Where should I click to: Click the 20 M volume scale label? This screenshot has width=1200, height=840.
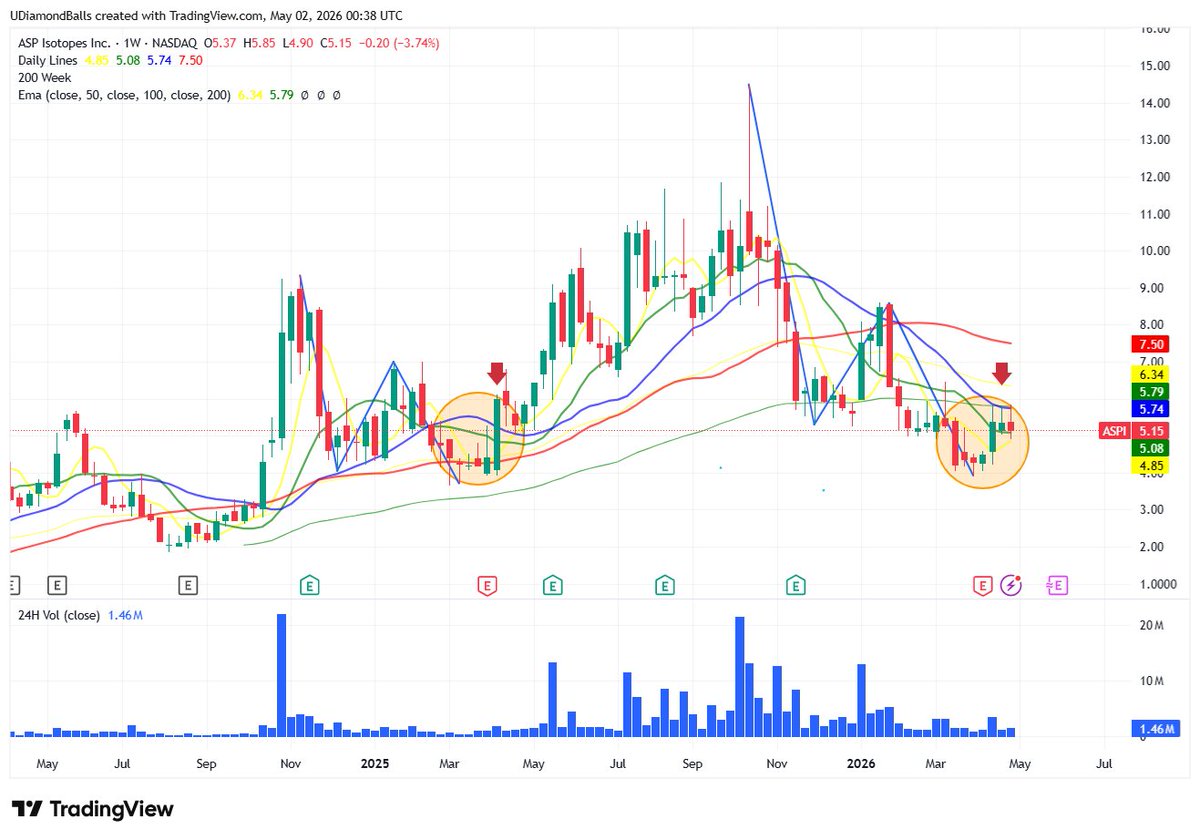click(1151, 626)
